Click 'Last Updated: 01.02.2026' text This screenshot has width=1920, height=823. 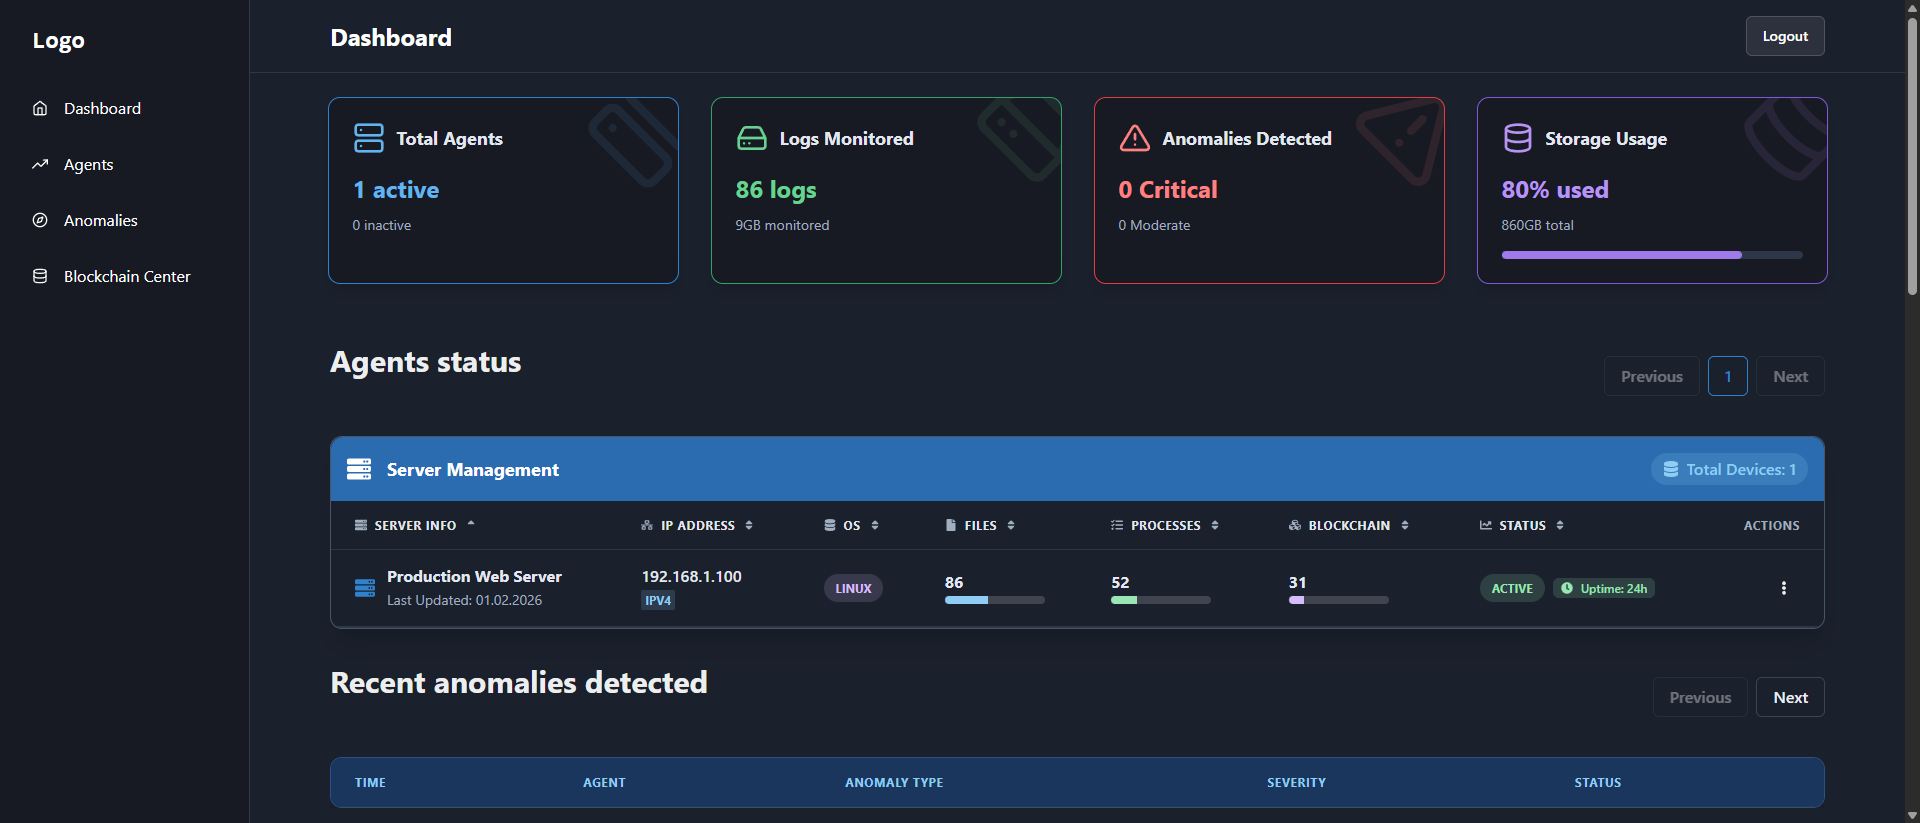(x=464, y=600)
